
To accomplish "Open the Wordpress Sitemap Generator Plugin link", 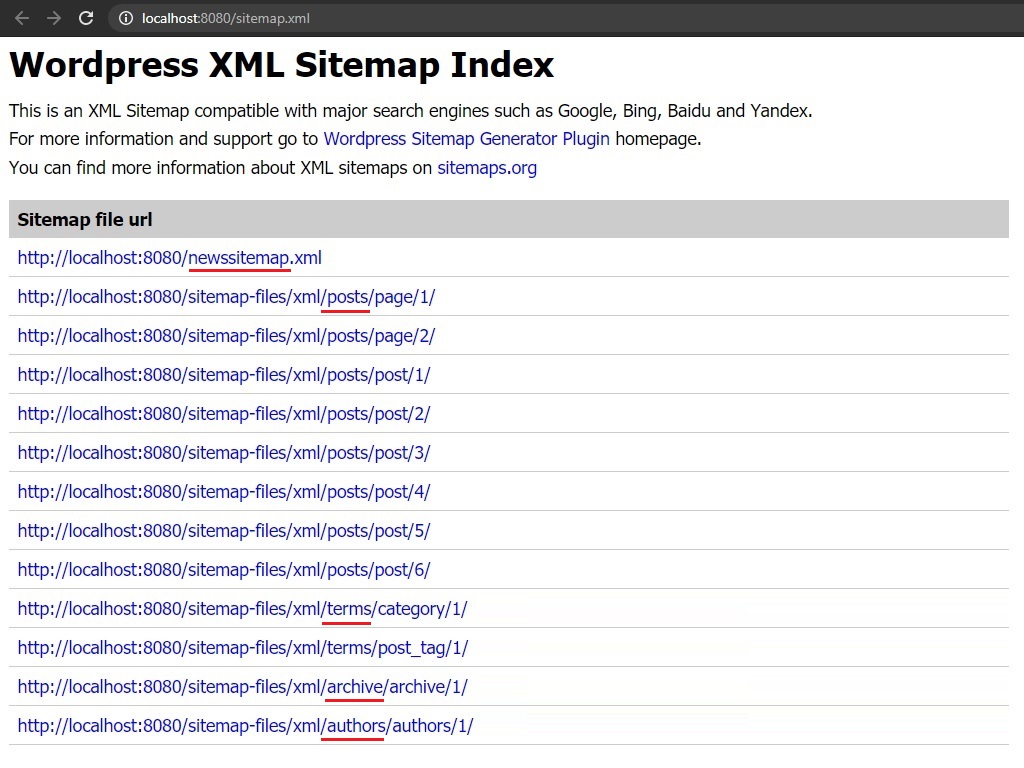I will [x=466, y=139].
